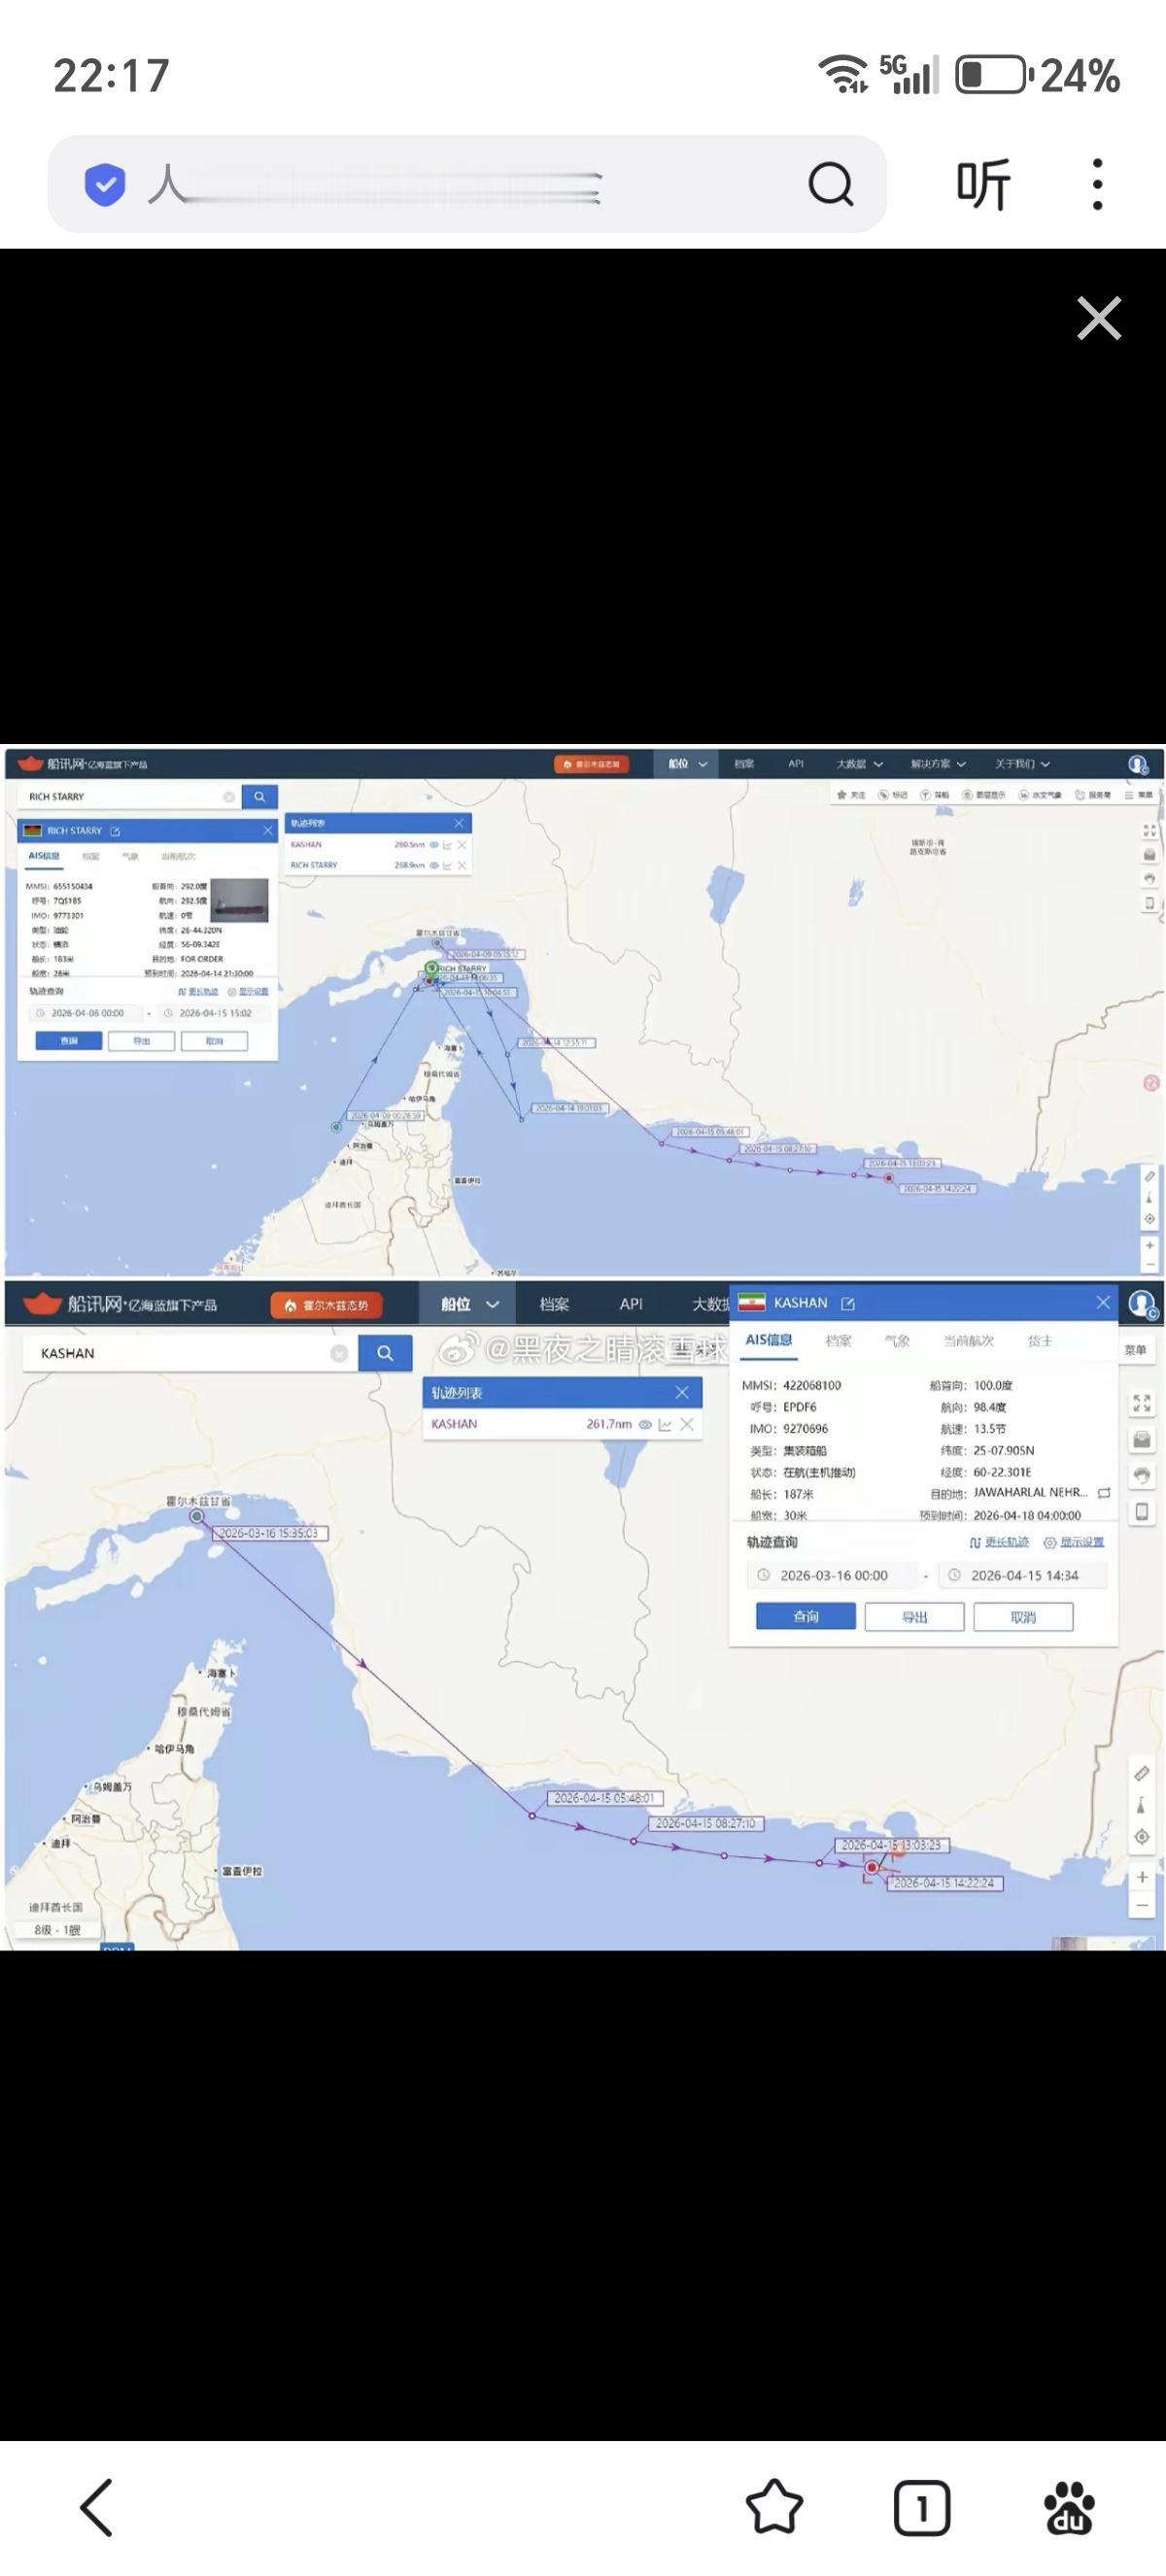
Task: Click the blue search button beside KASHAN
Action: (x=385, y=1353)
